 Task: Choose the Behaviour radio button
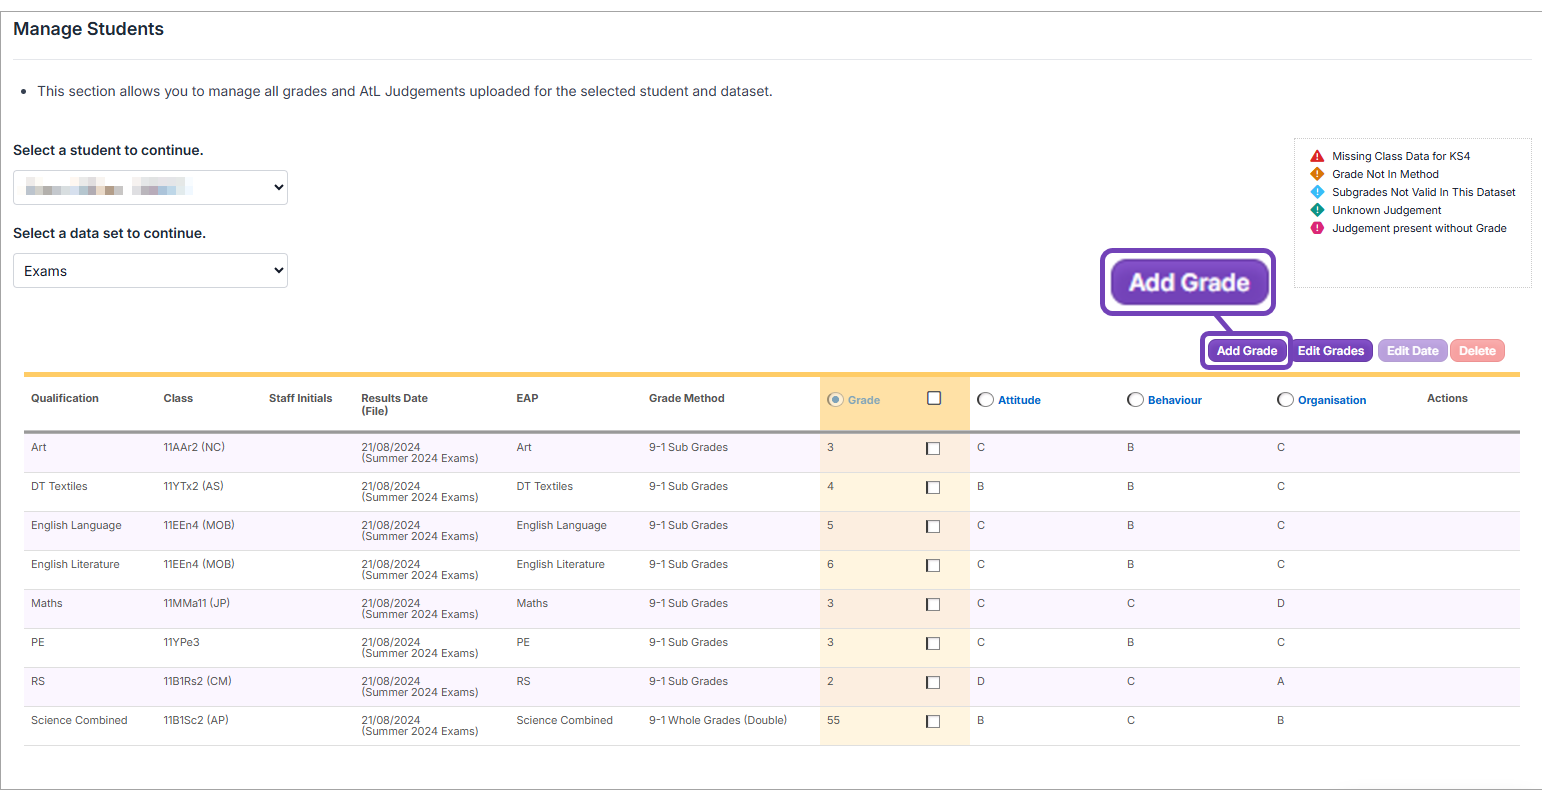(x=1135, y=400)
